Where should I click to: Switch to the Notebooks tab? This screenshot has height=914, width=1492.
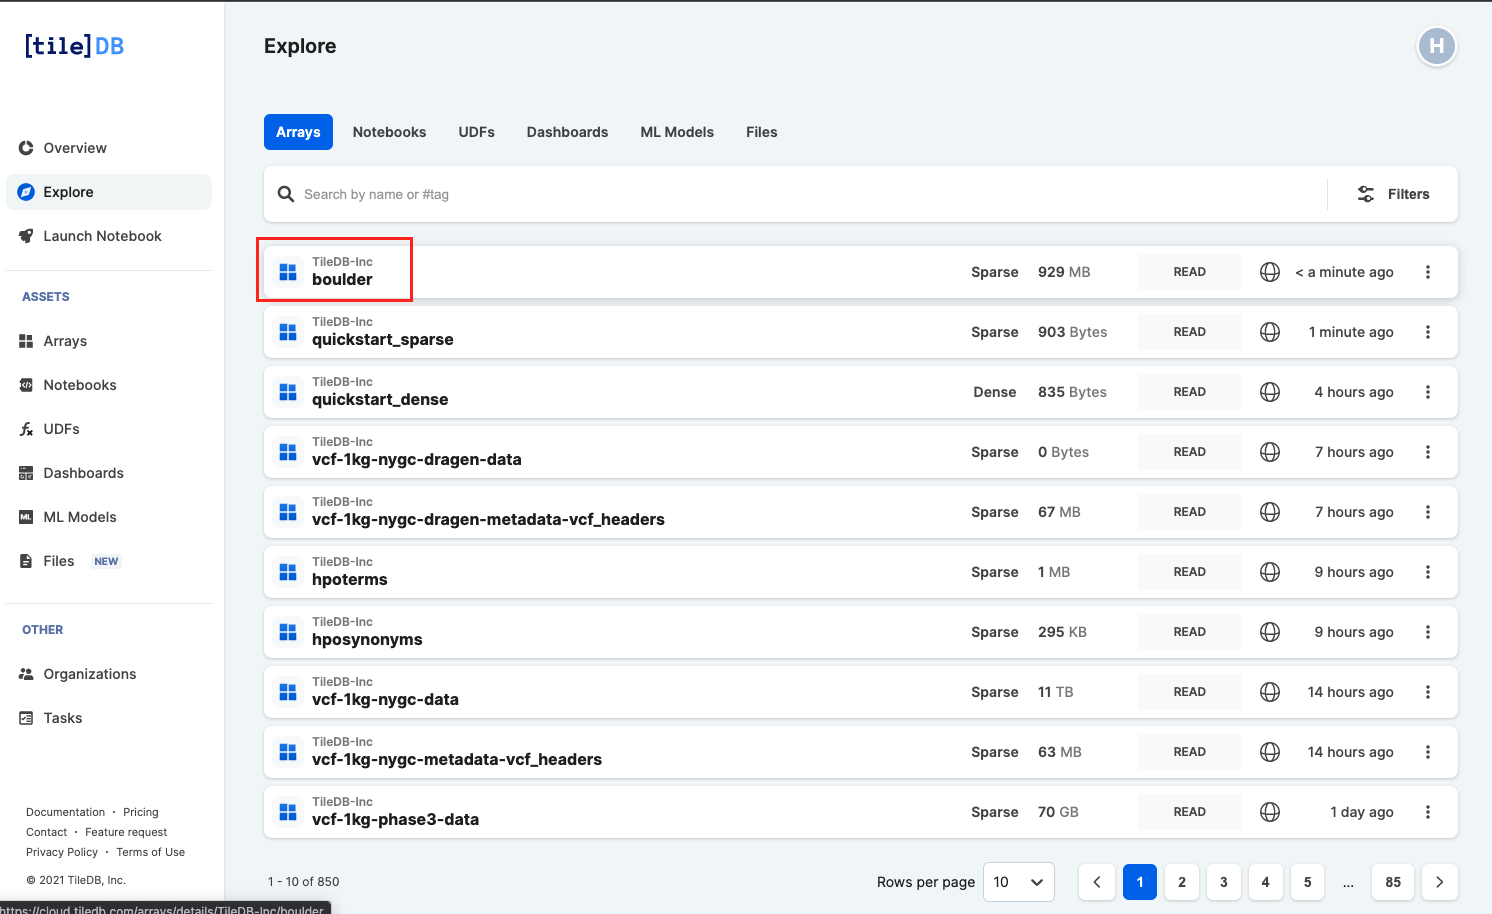pyautogui.click(x=389, y=132)
